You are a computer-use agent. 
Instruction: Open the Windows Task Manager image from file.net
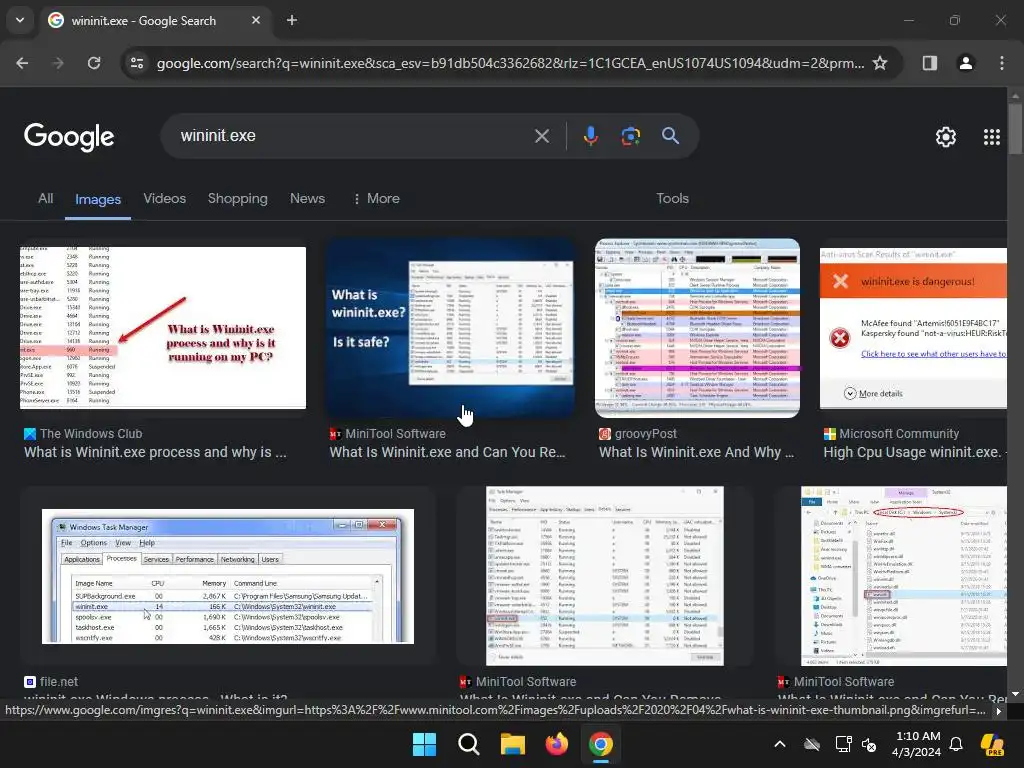click(228, 576)
